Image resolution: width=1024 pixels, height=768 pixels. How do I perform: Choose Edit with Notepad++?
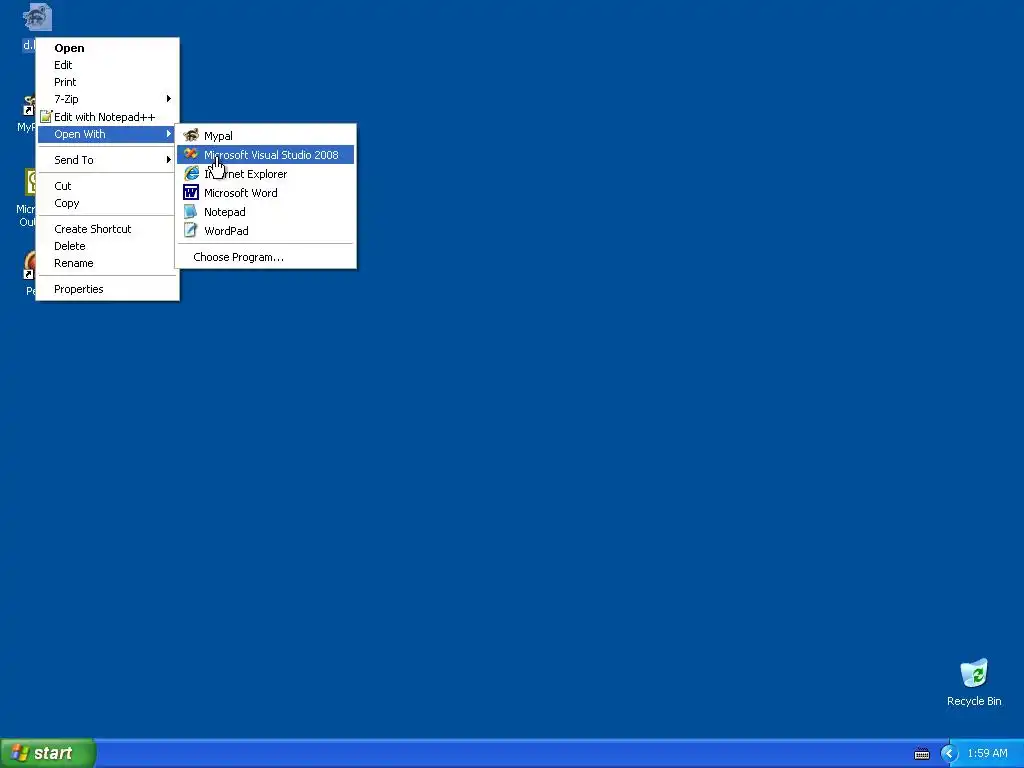(107, 117)
